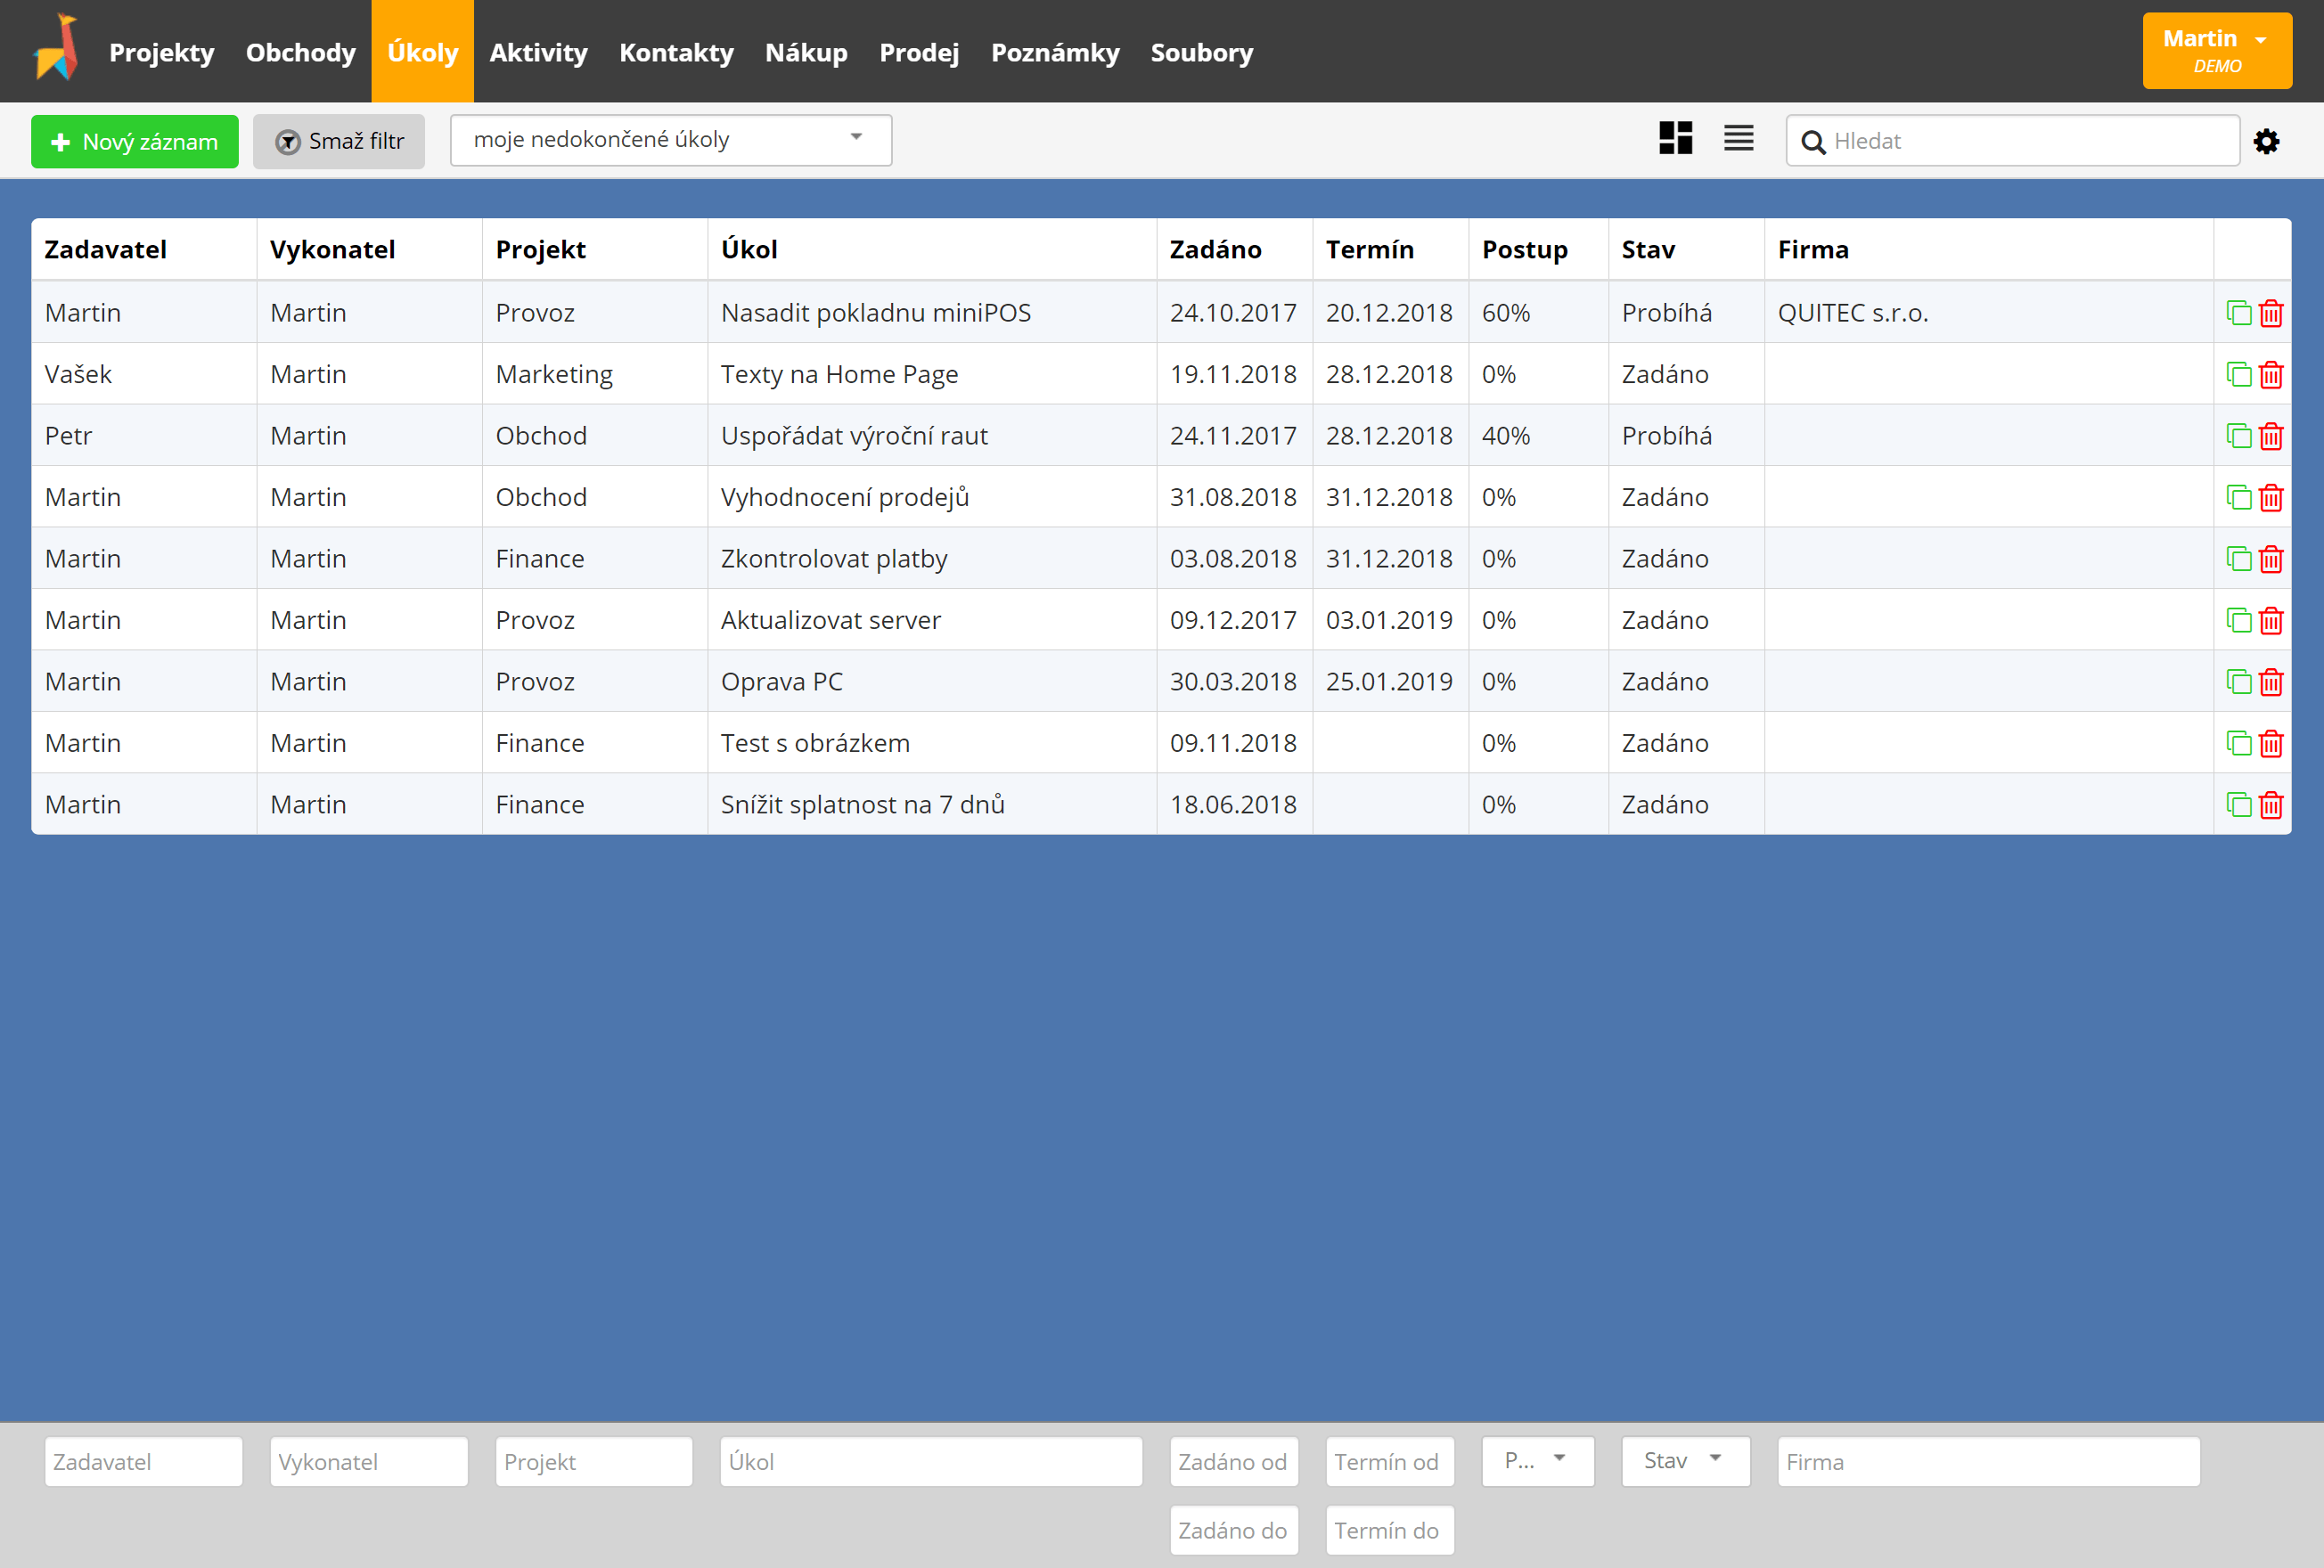
Task: Expand the Stav filter dropdown
Action: click(x=1685, y=1461)
